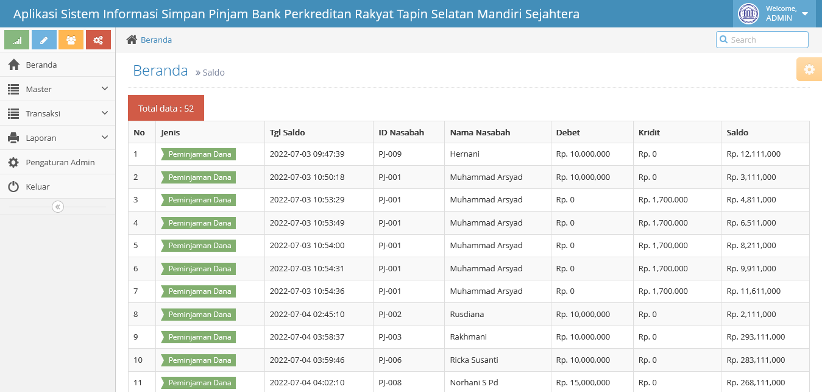Click the Total data : 52 label

166,108
